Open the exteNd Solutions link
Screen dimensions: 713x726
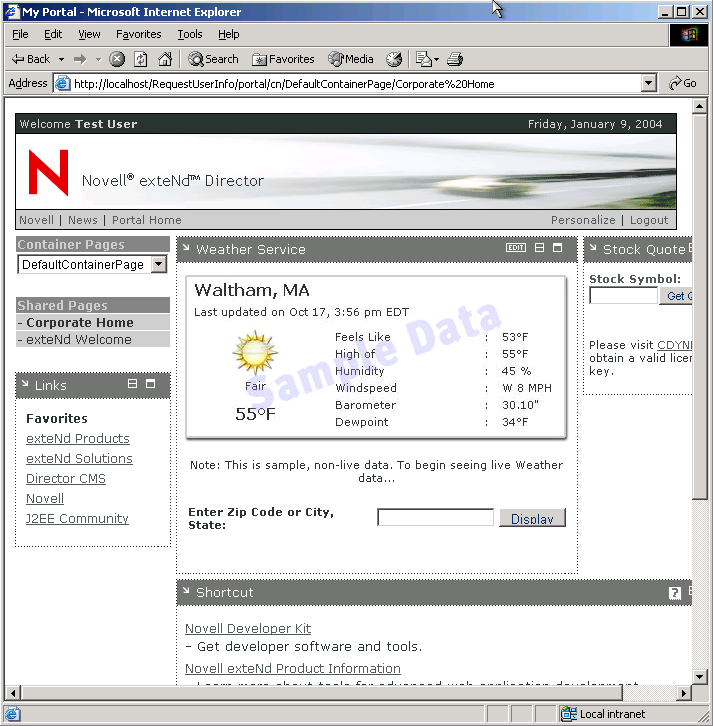pos(79,458)
